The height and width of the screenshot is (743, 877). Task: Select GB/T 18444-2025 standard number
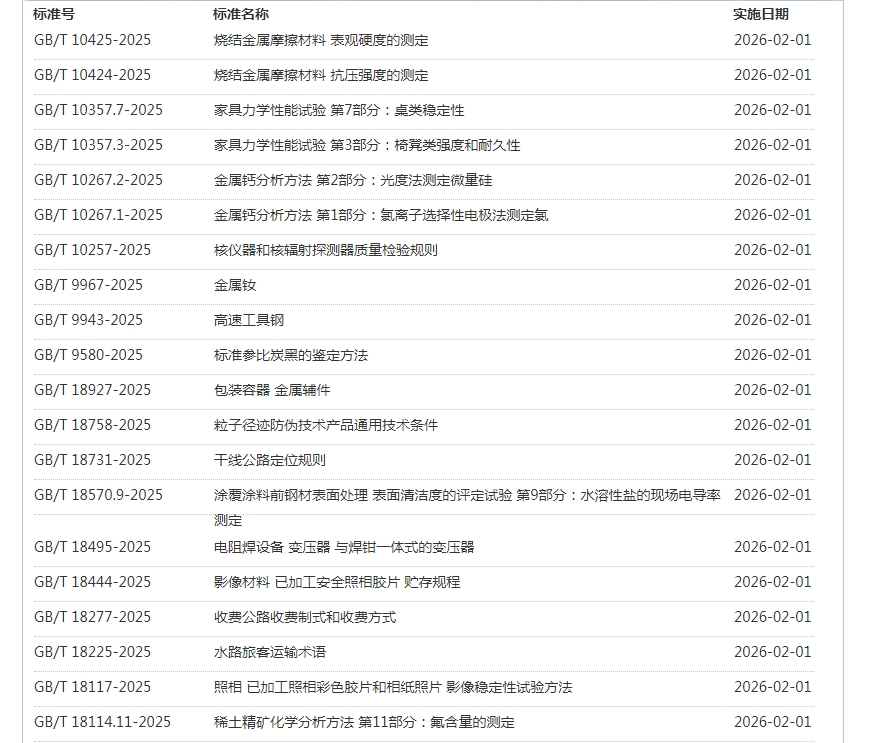[x=92, y=582]
